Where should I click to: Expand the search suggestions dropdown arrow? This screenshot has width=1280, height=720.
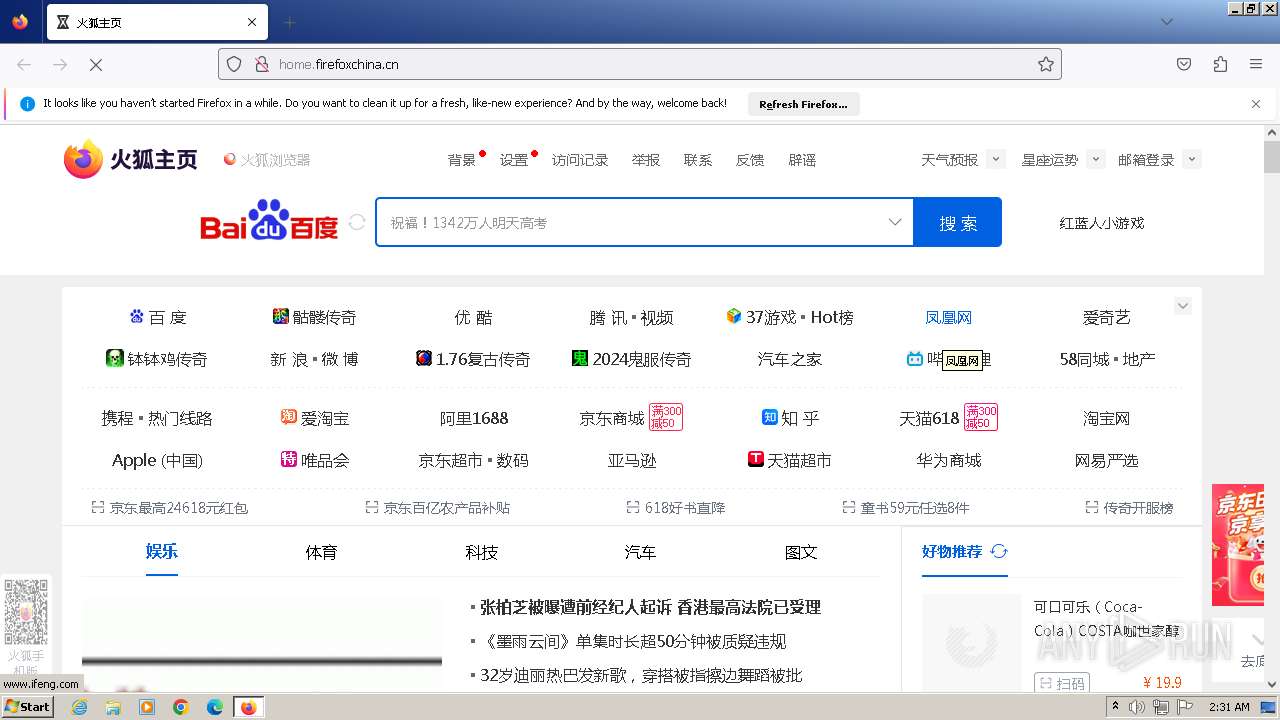coord(895,222)
